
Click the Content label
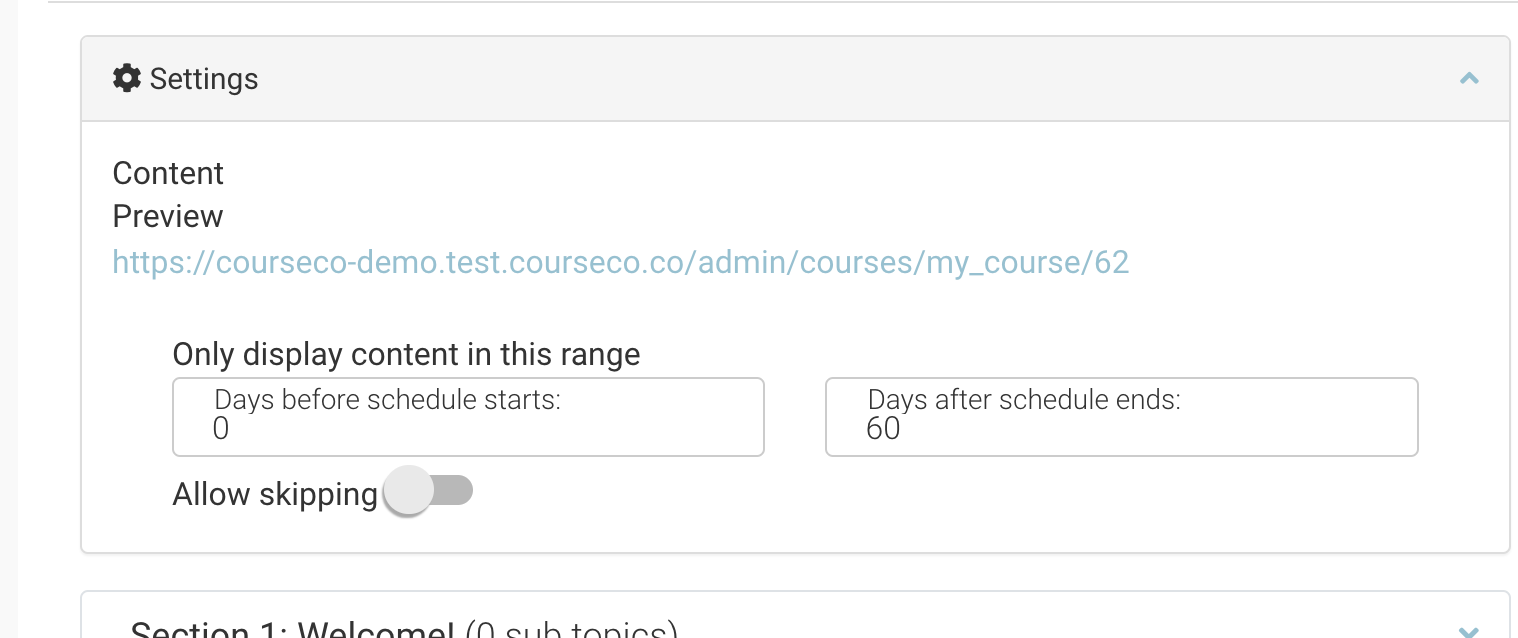pyautogui.click(x=168, y=173)
